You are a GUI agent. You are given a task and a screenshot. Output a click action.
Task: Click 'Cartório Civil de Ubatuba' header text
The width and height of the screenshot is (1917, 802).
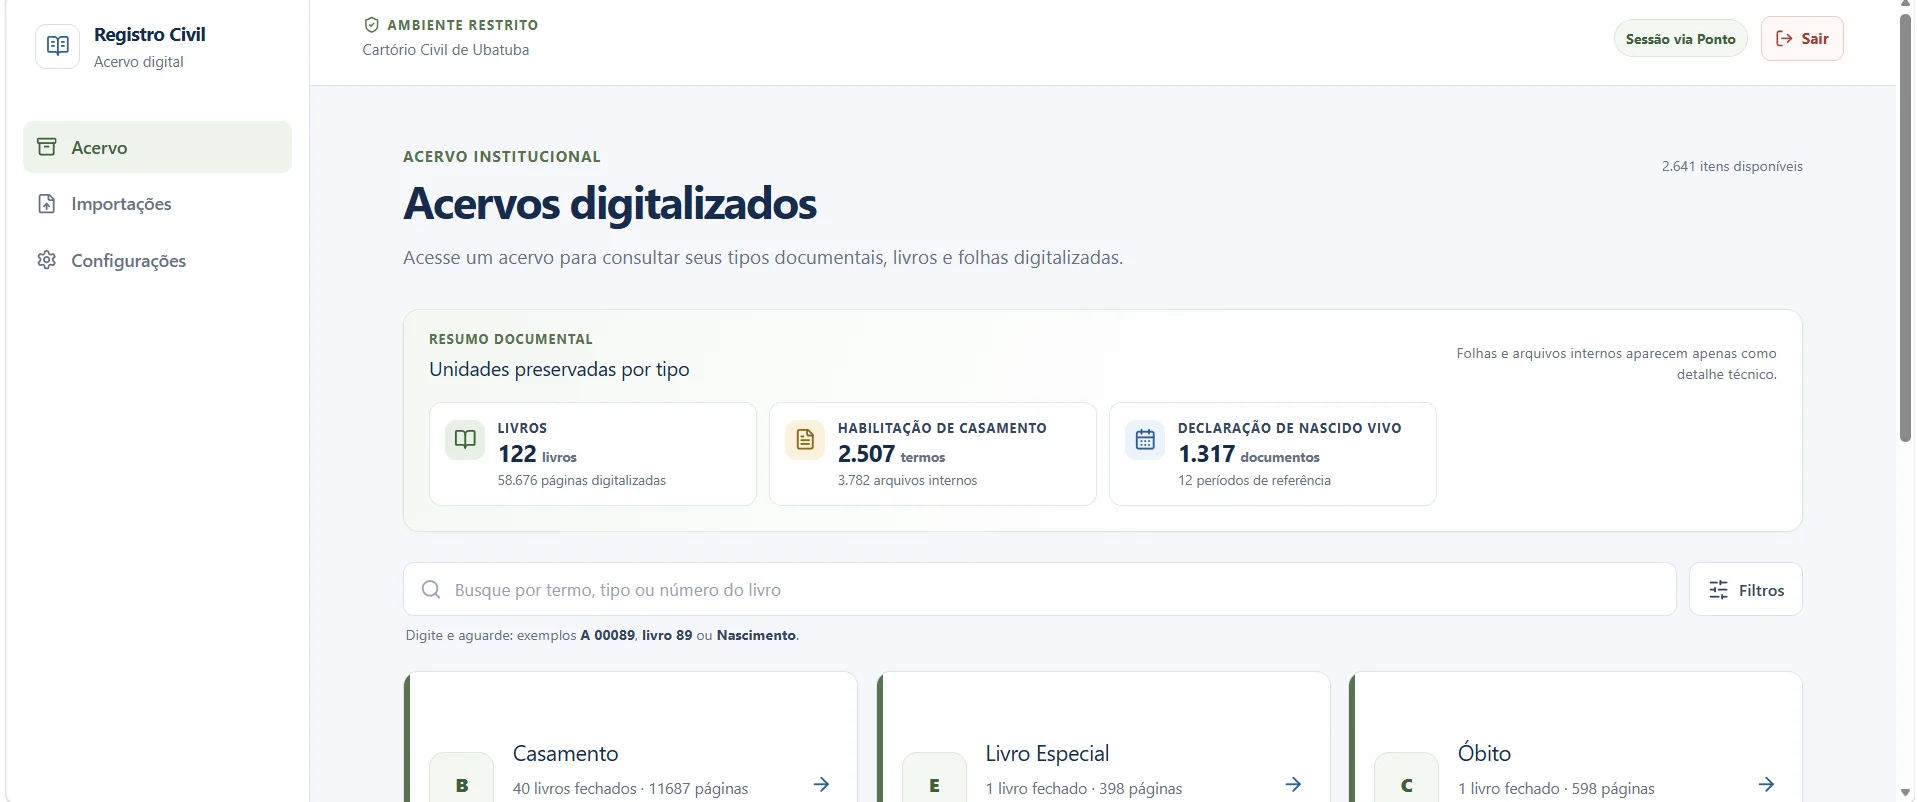(x=446, y=50)
